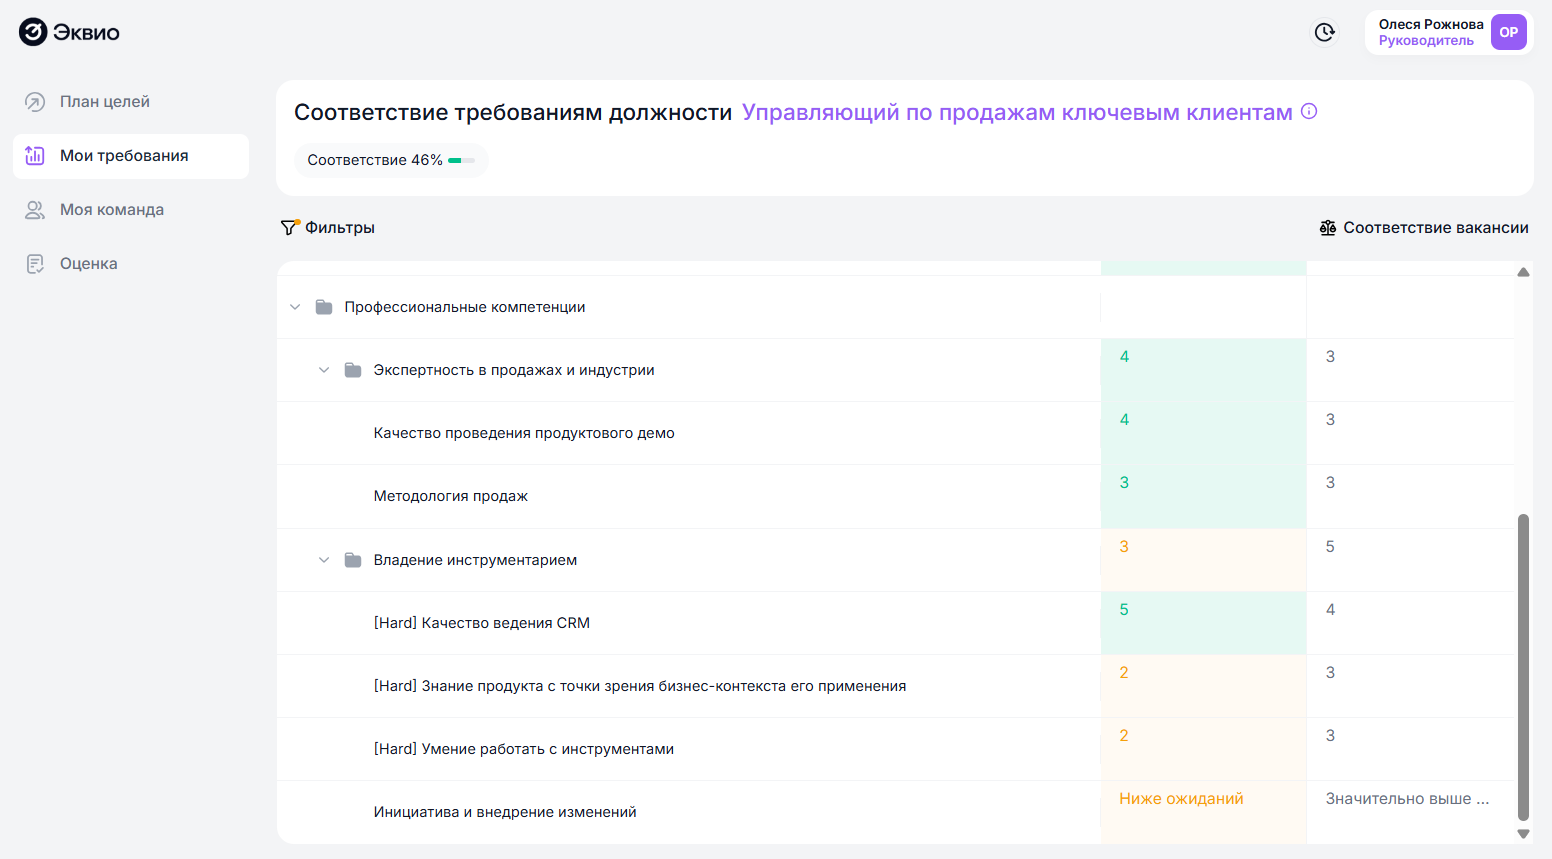The width and height of the screenshot is (1552, 859).
Task: Click Экспертность в продажах и индустрии label
Action: (514, 370)
